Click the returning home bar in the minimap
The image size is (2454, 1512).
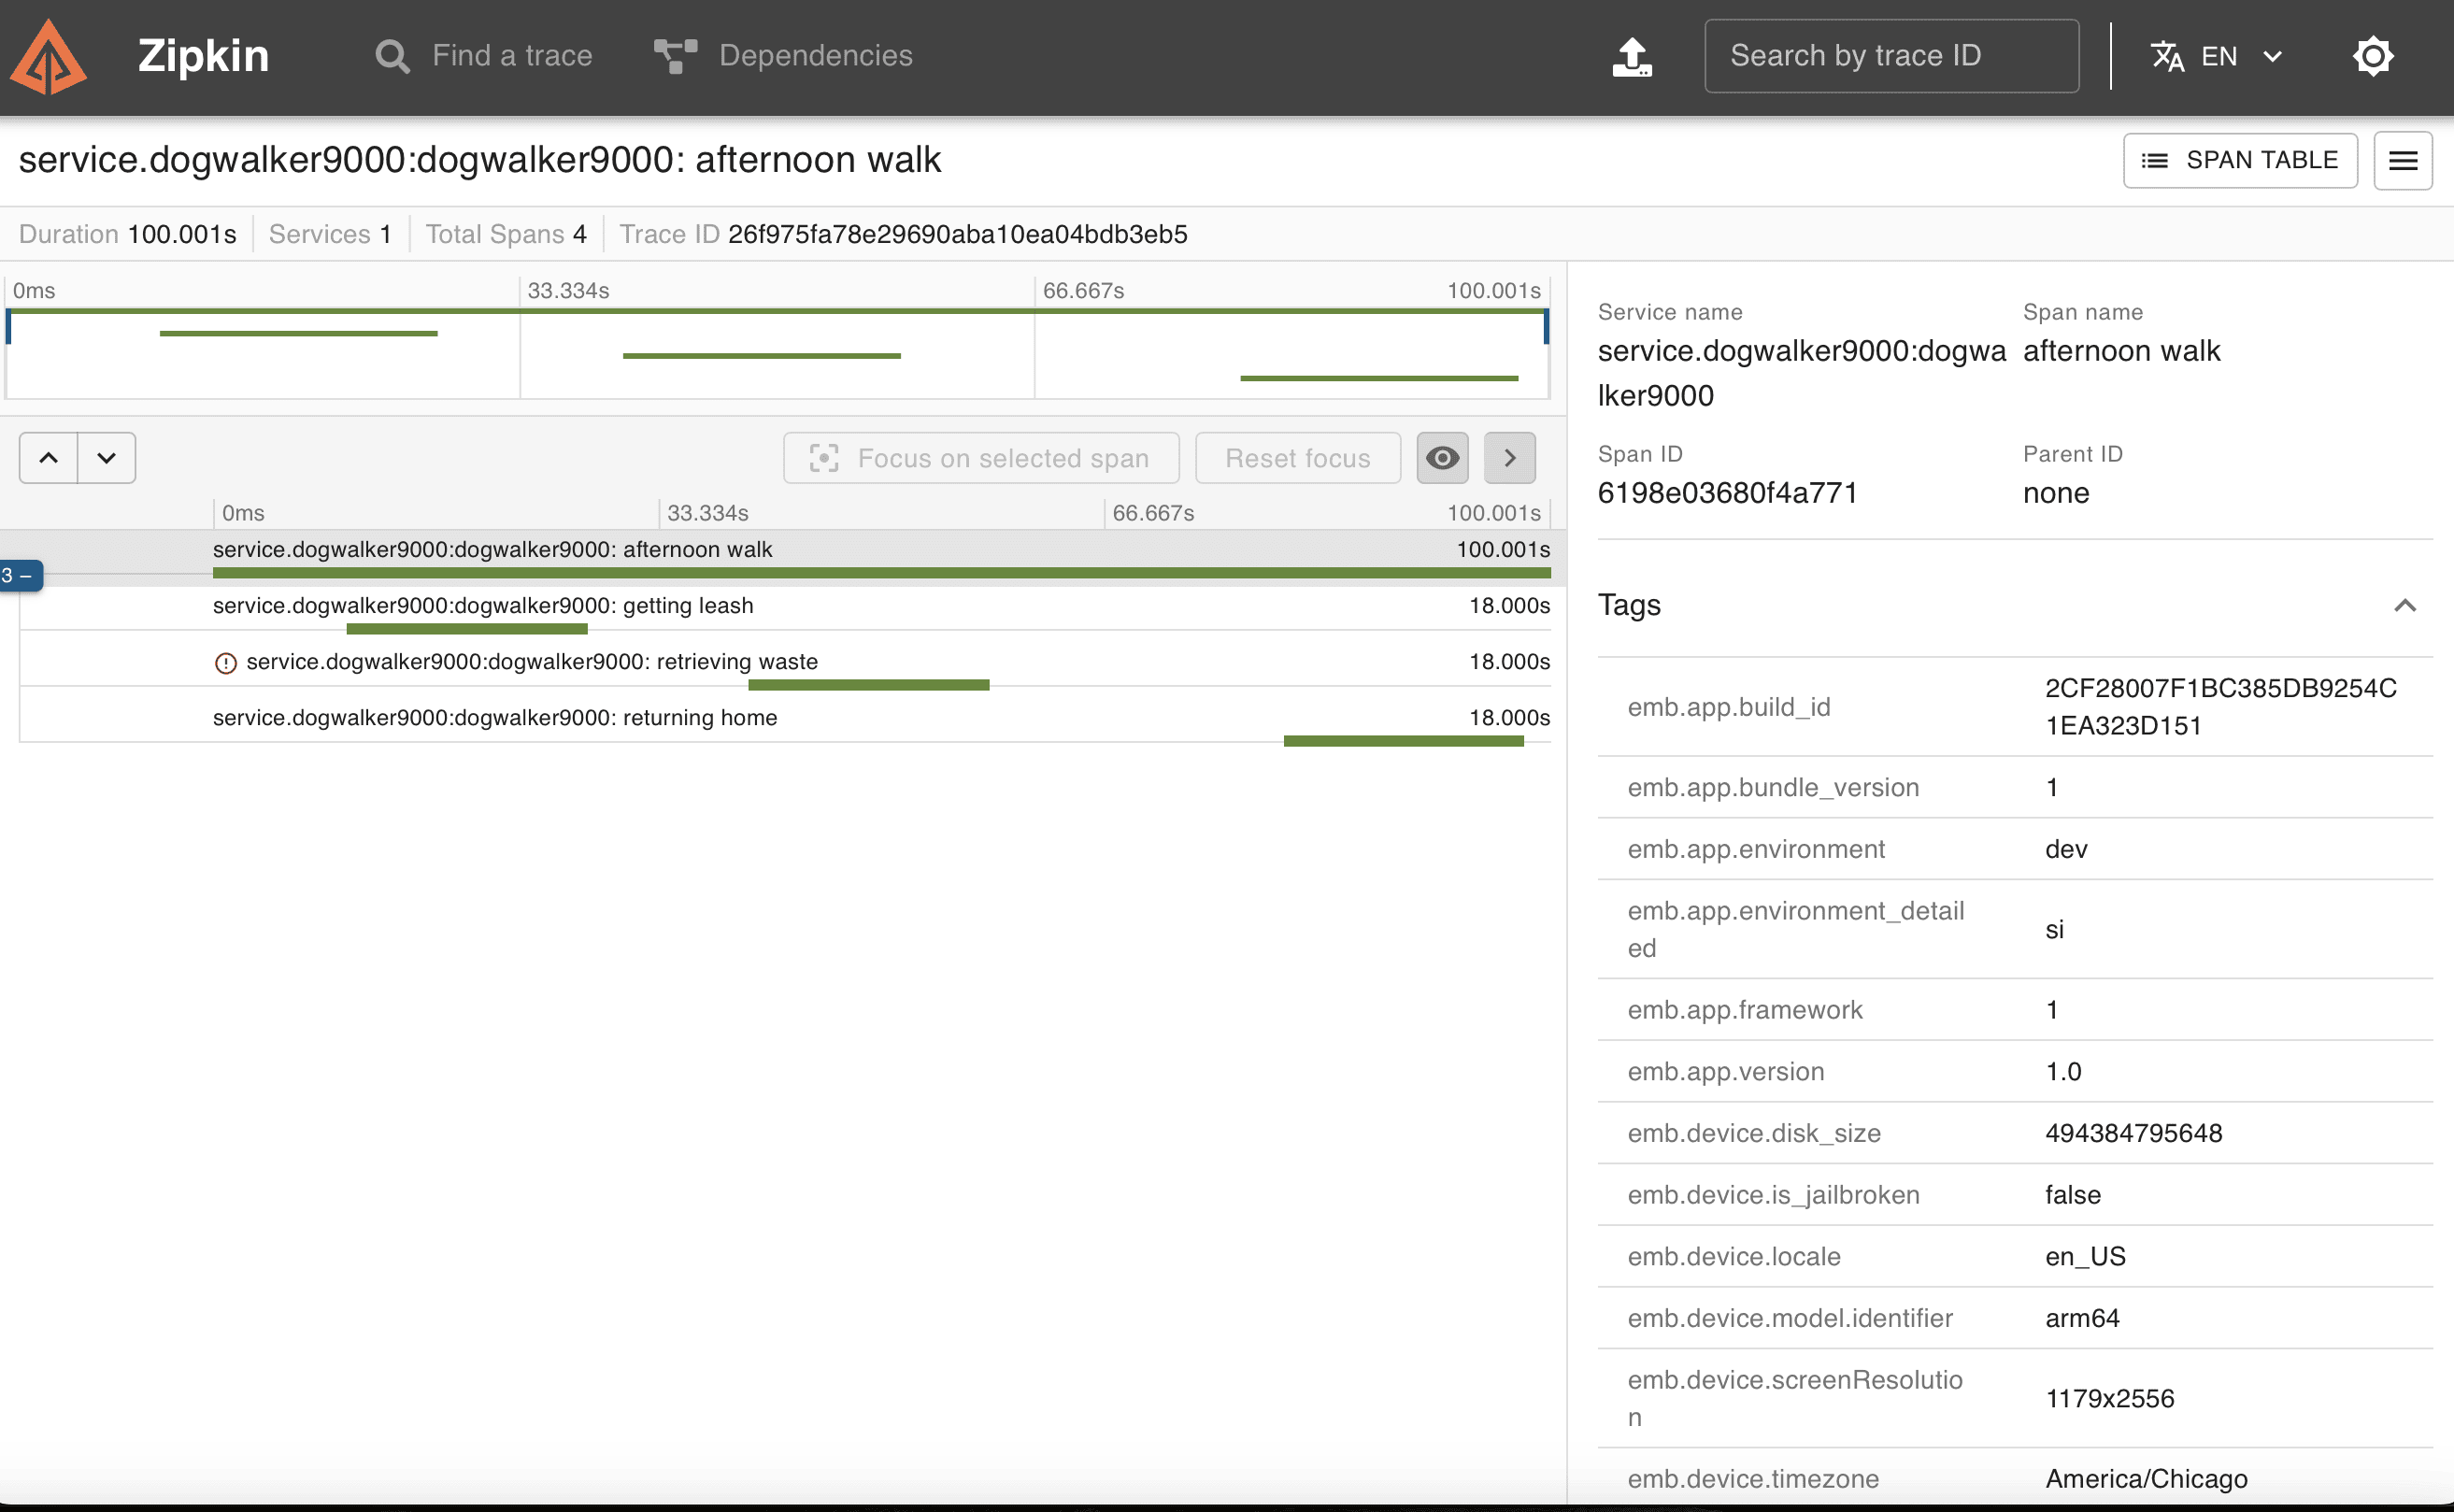click(x=1379, y=378)
